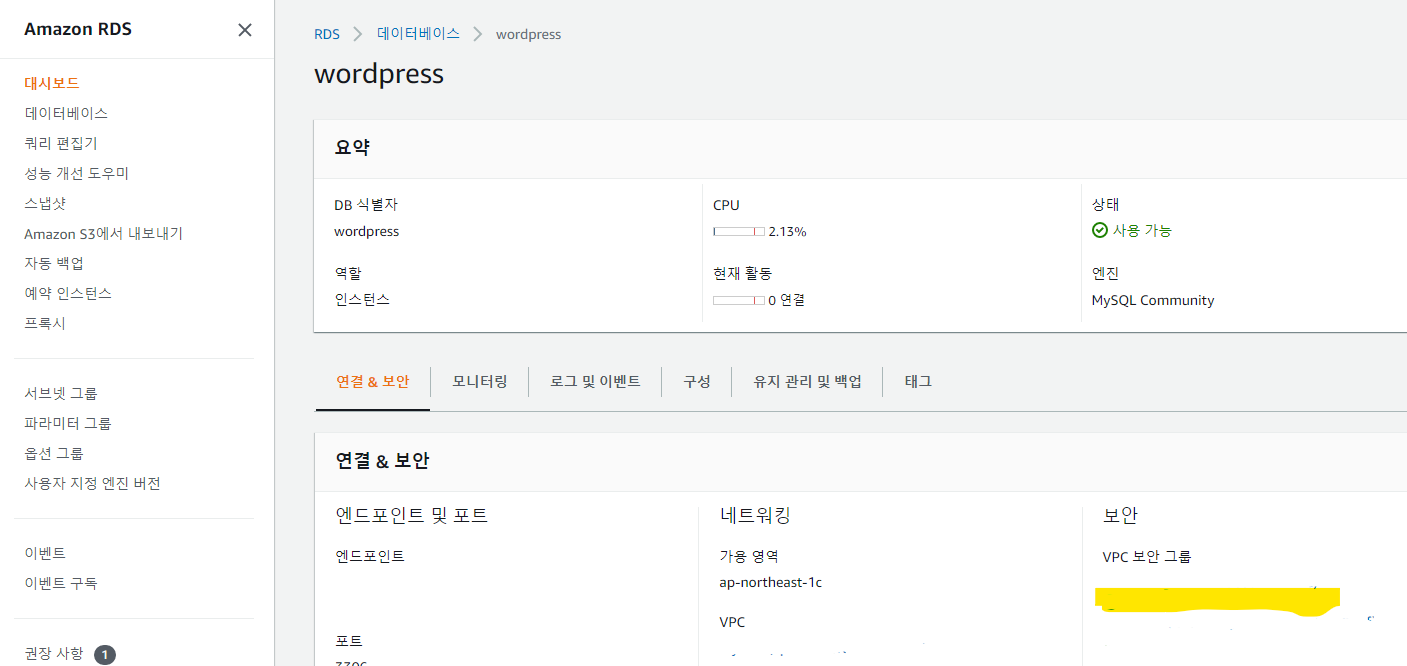Go to 예약 인스턴스 page
The width and height of the screenshot is (1407, 666).
click(68, 293)
